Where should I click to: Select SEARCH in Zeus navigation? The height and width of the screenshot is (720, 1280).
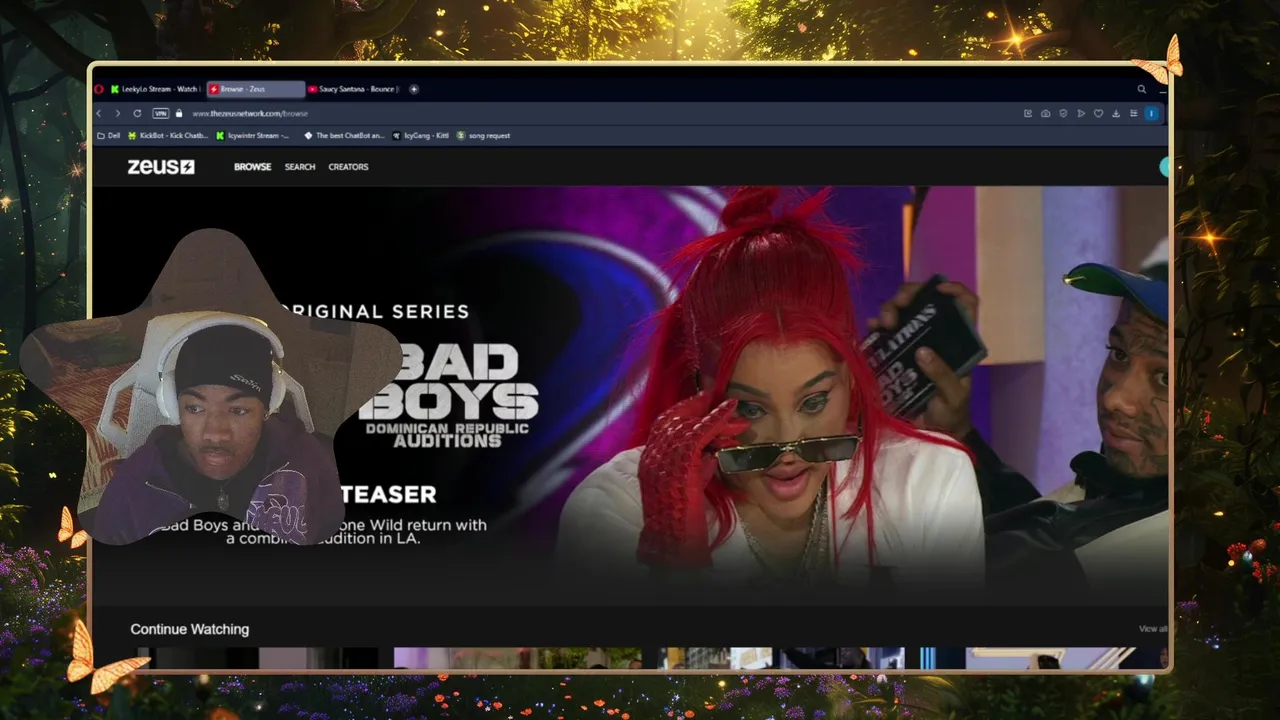(300, 167)
